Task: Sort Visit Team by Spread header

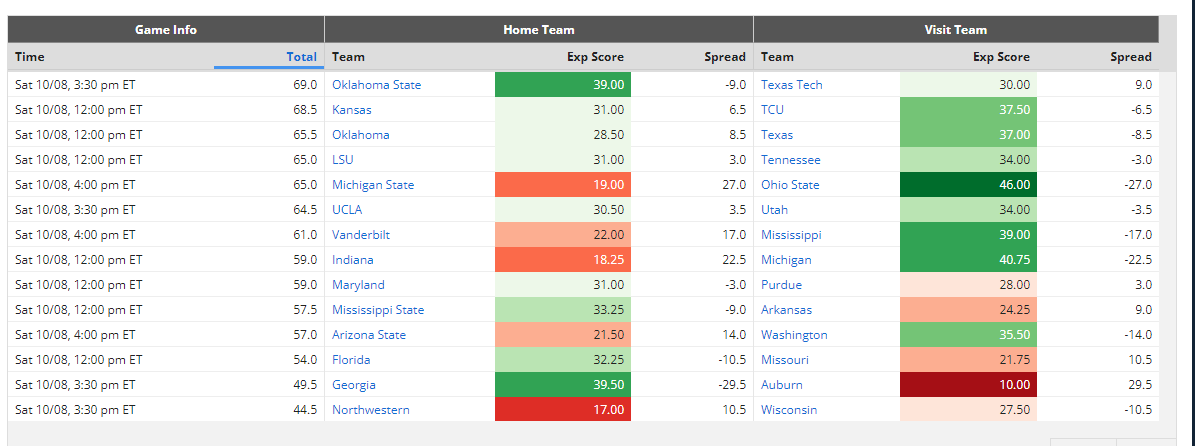Action: (1130, 56)
